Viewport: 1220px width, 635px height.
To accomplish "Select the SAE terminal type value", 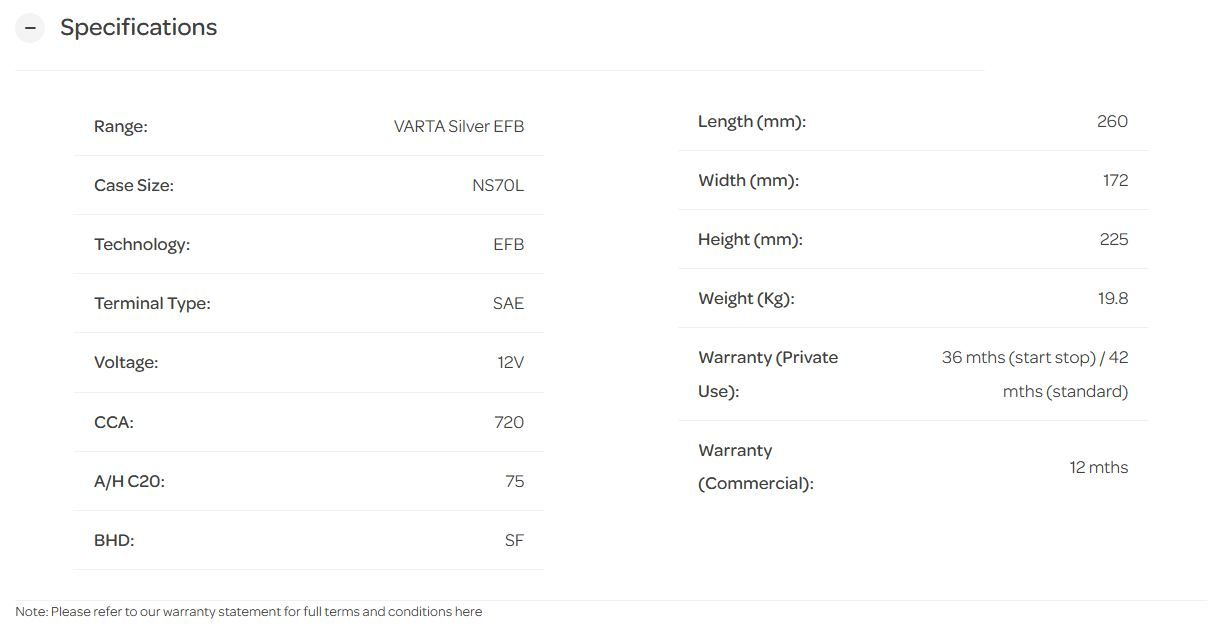I will click(x=508, y=304).
